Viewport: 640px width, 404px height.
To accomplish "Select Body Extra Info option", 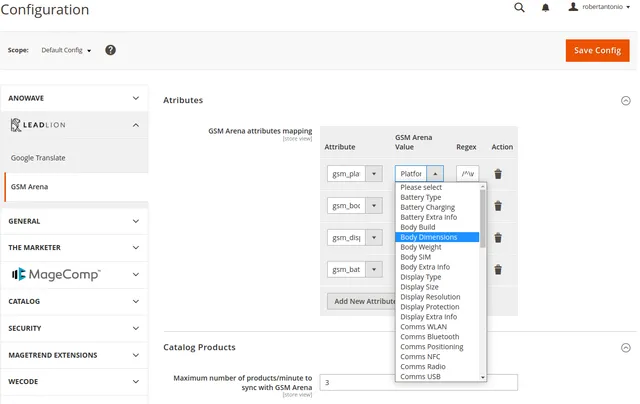I will pyautogui.click(x=437, y=267).
